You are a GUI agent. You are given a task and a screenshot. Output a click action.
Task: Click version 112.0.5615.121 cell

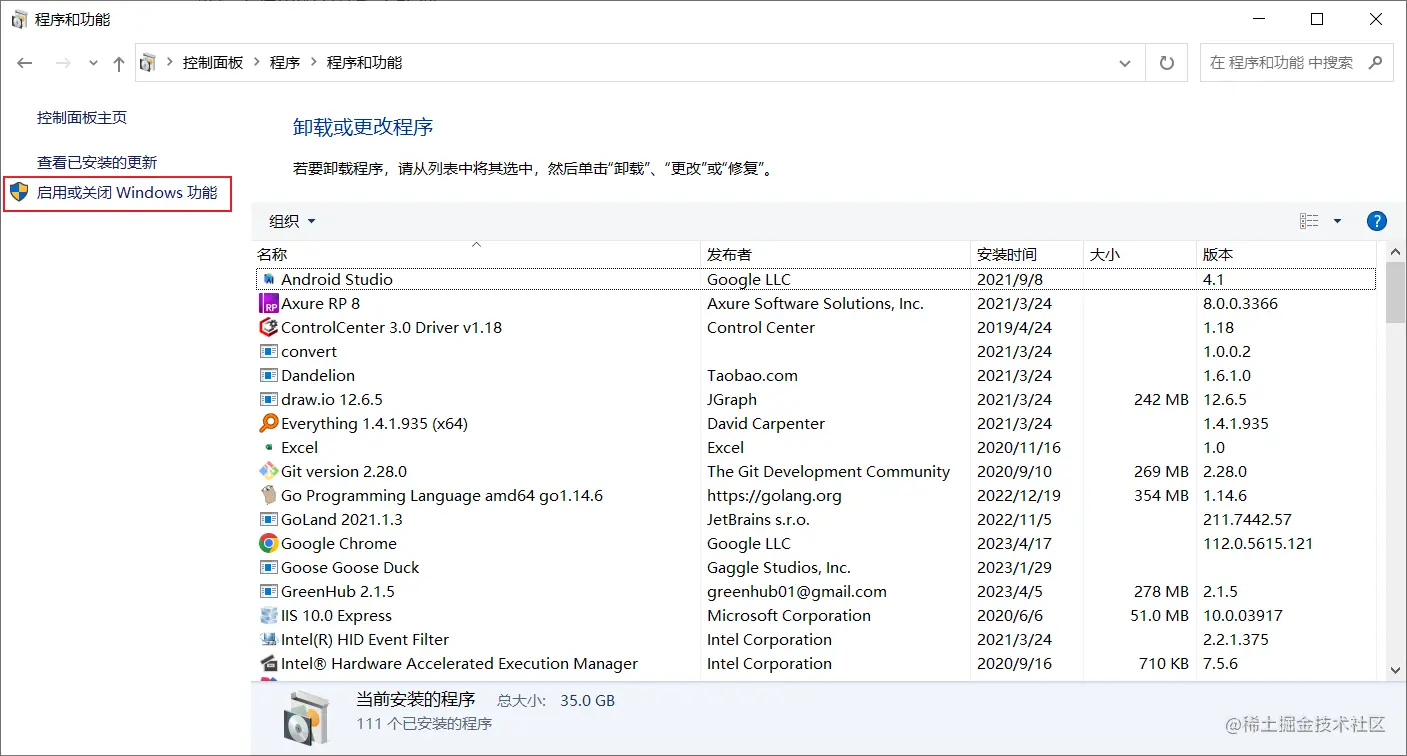tap(1258, 544)
